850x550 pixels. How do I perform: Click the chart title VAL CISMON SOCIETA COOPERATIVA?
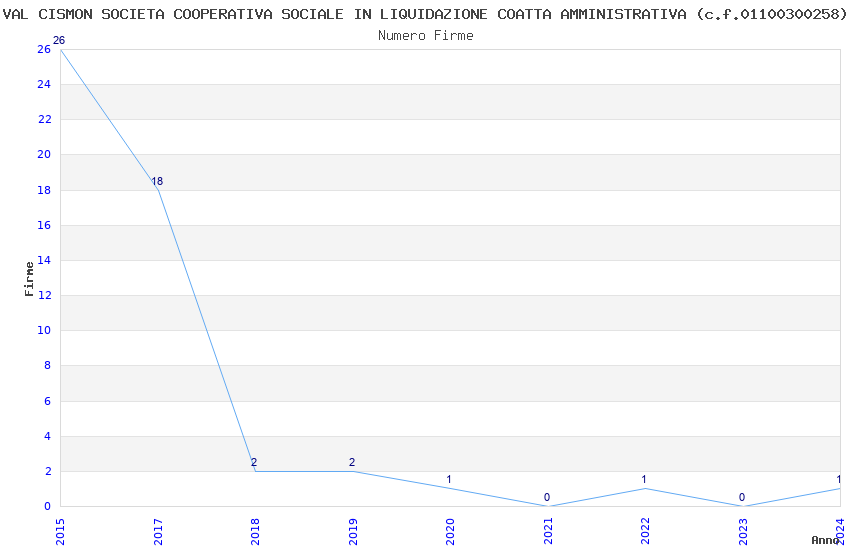click(x=424, y=14)
